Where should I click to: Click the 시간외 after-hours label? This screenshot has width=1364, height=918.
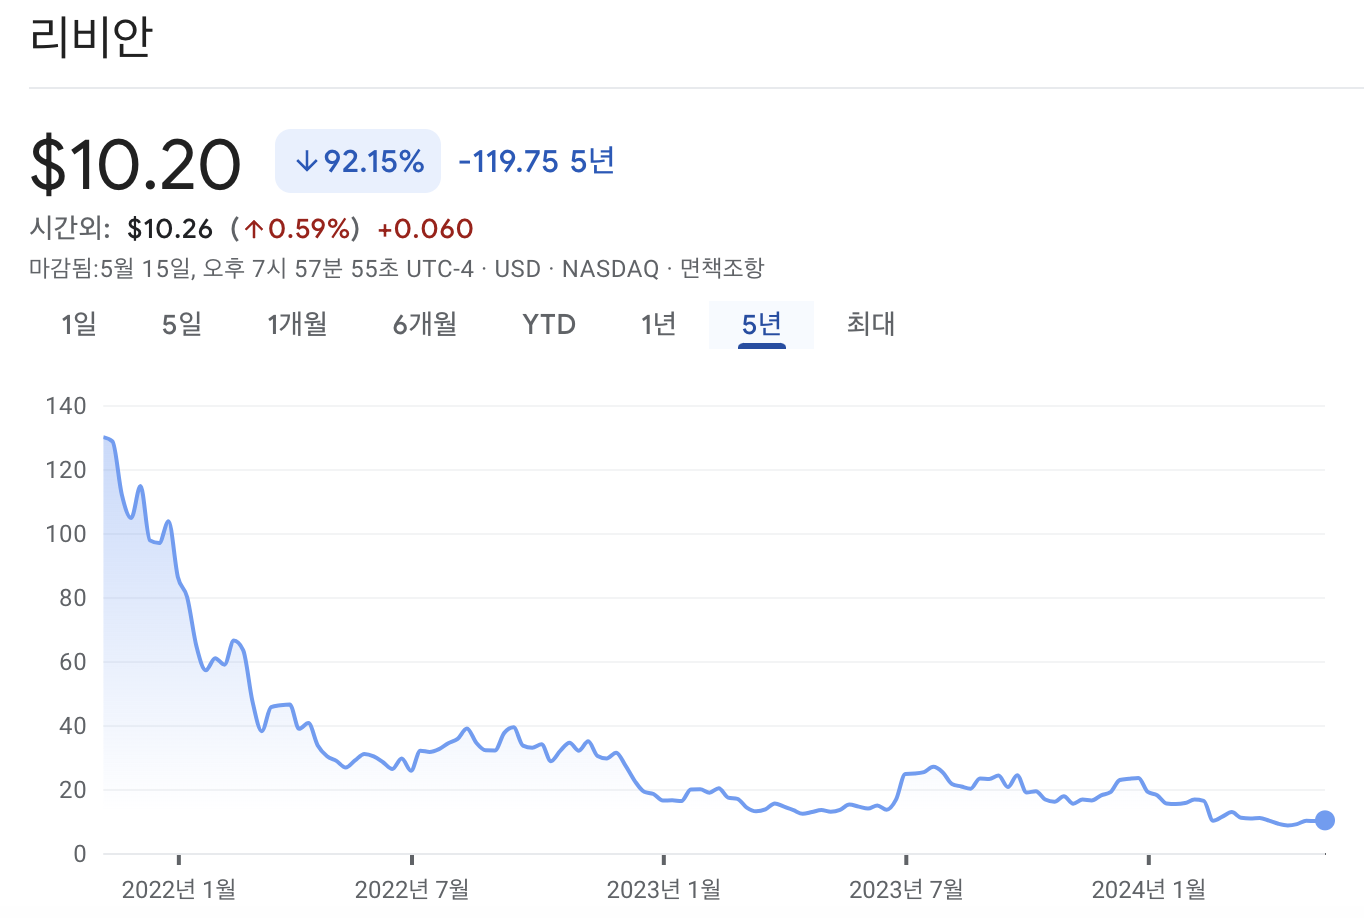click(x=69, y=229)
